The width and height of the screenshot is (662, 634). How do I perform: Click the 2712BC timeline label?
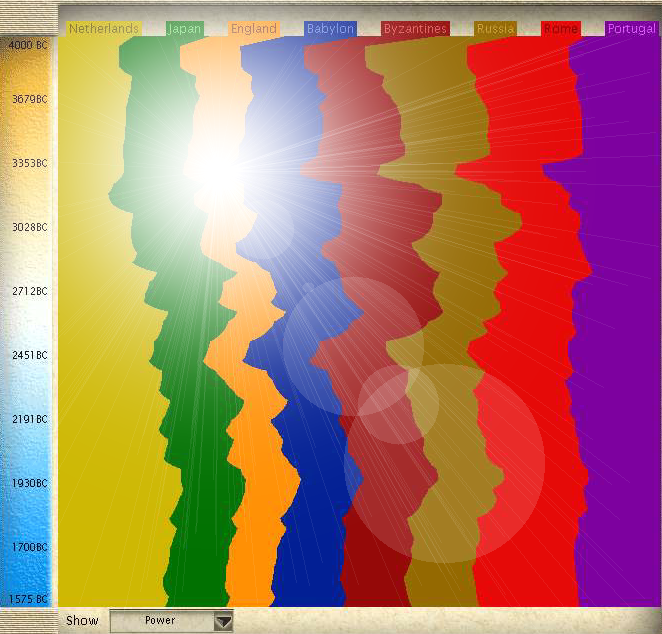[x=26, y=291]
